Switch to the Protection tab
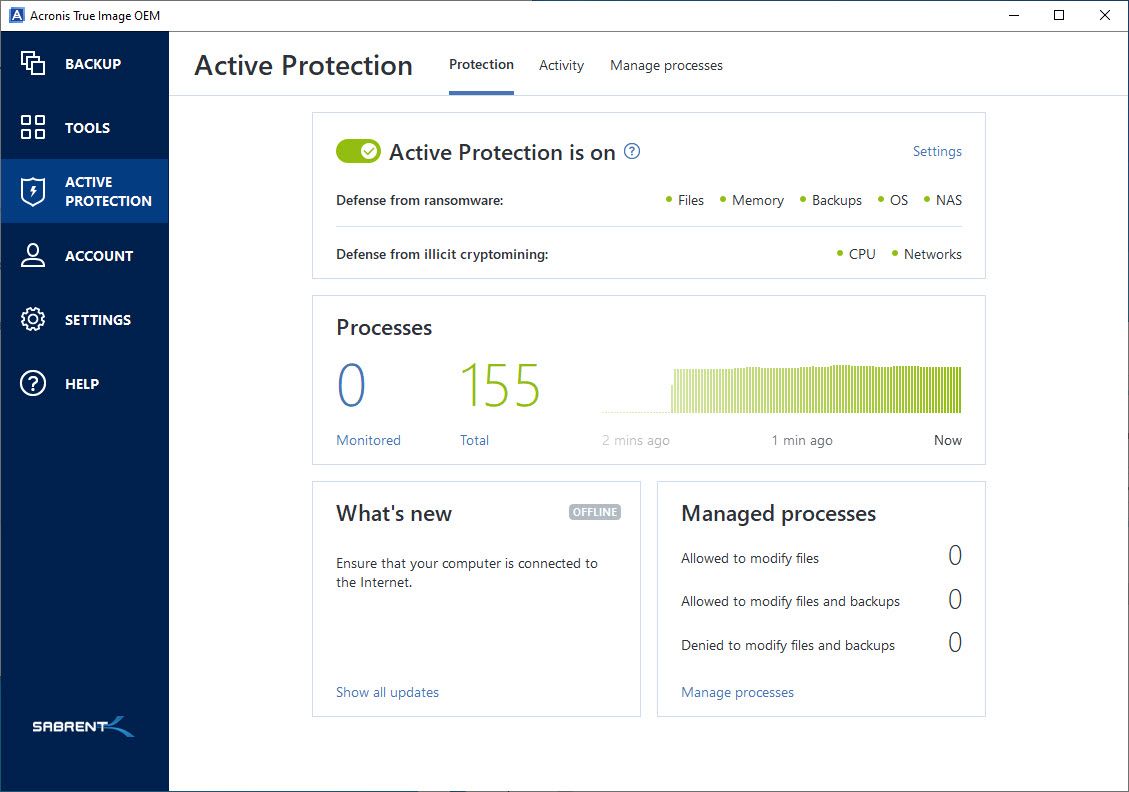Screen dimensions: 1129x792 coord(481,65)
